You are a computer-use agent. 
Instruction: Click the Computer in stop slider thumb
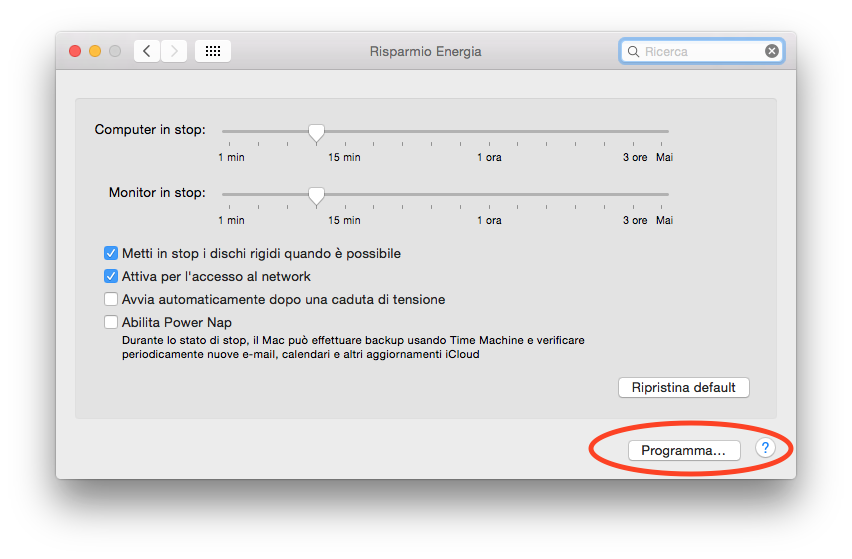(x=316, y=133)
